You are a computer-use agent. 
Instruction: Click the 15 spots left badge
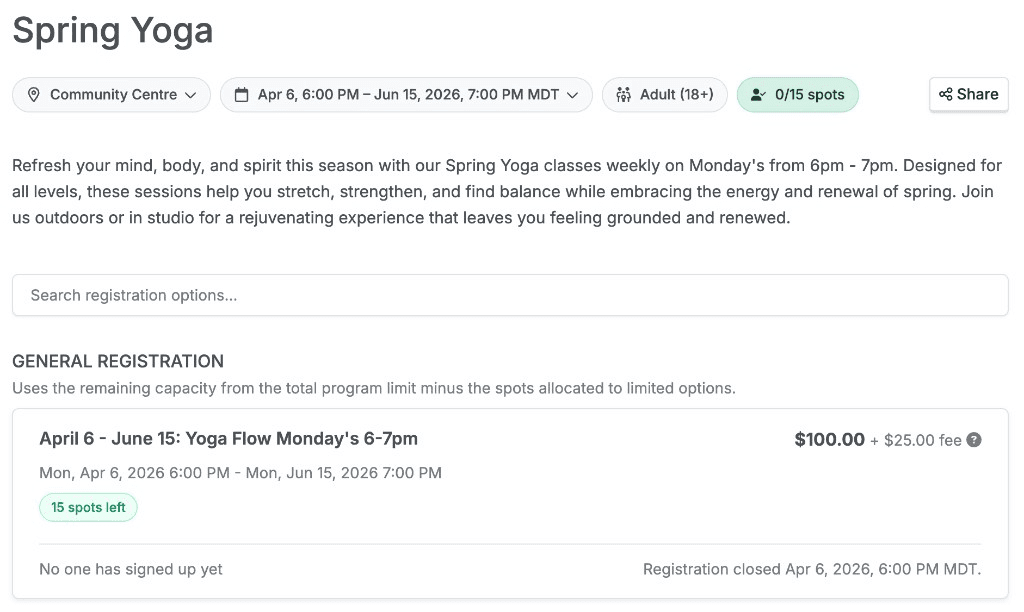[x=88, y=507]
